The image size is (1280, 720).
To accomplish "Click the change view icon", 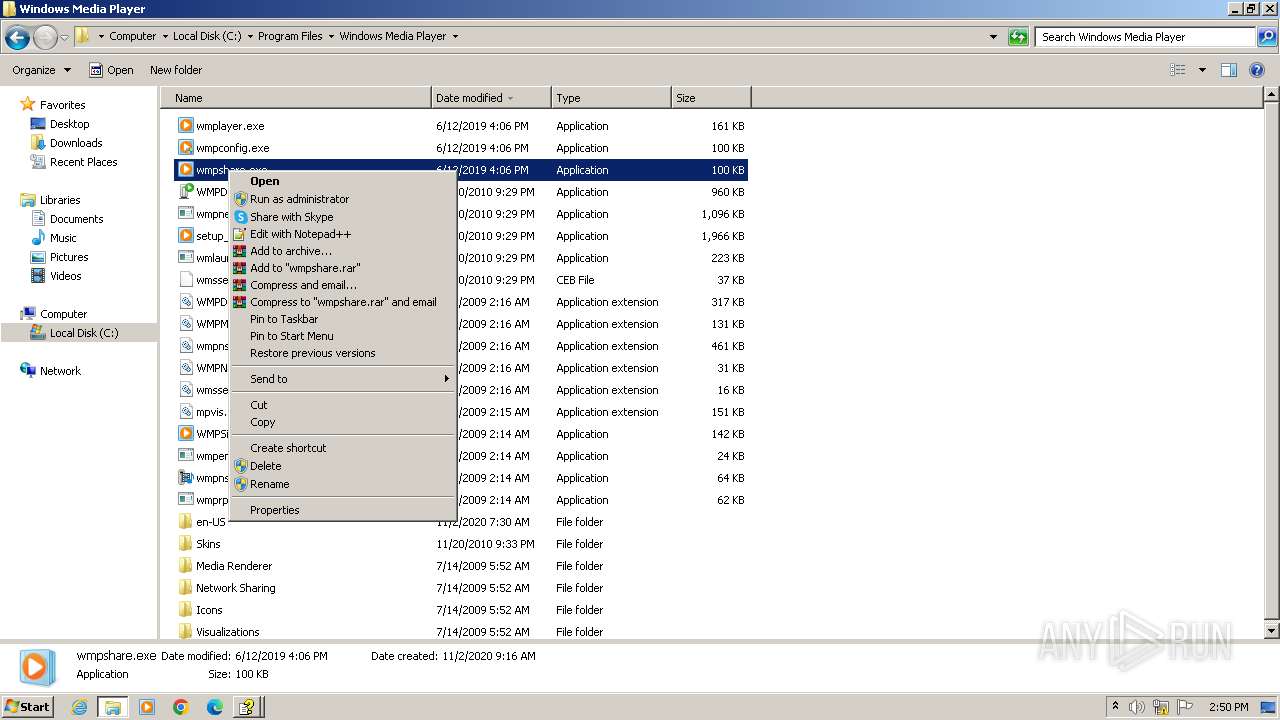I will click(x=1178, y=70).
